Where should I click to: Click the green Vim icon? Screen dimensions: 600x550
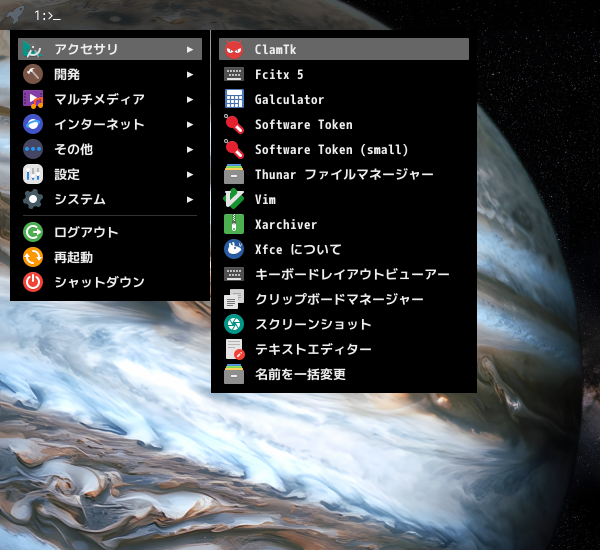point(234,199)
